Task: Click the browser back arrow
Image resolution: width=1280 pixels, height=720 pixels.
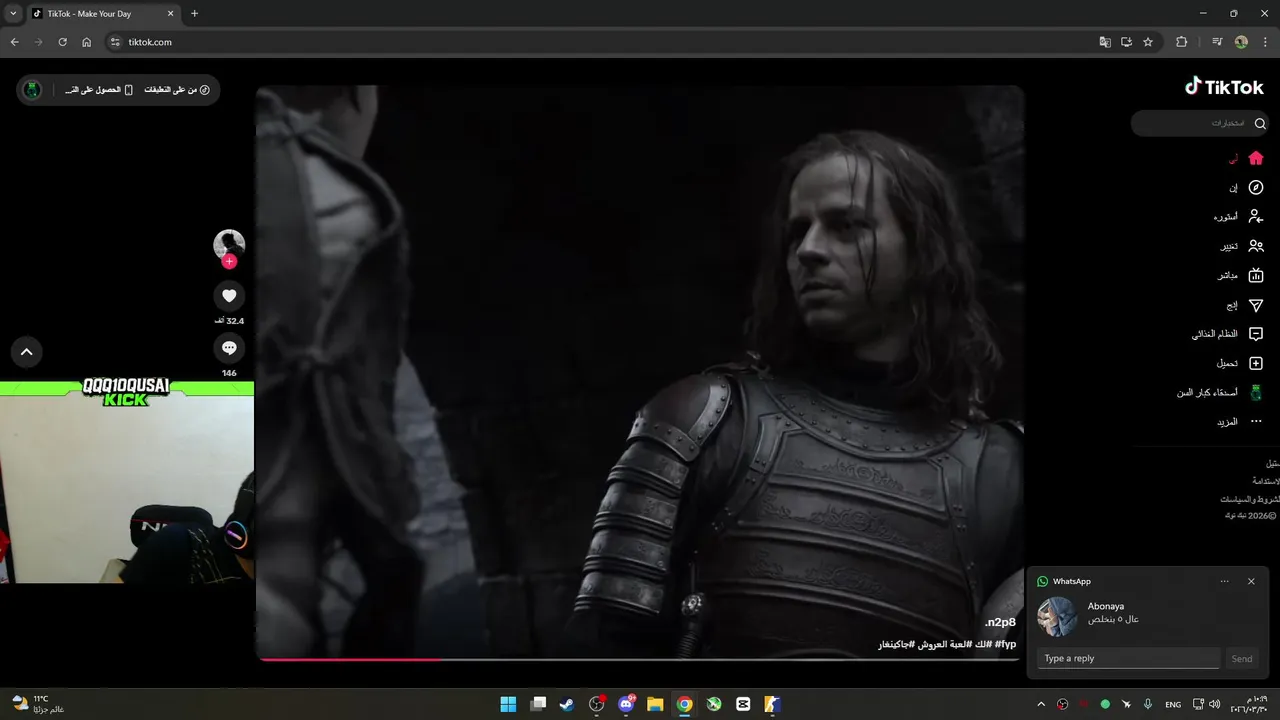Action: (14, 42)
